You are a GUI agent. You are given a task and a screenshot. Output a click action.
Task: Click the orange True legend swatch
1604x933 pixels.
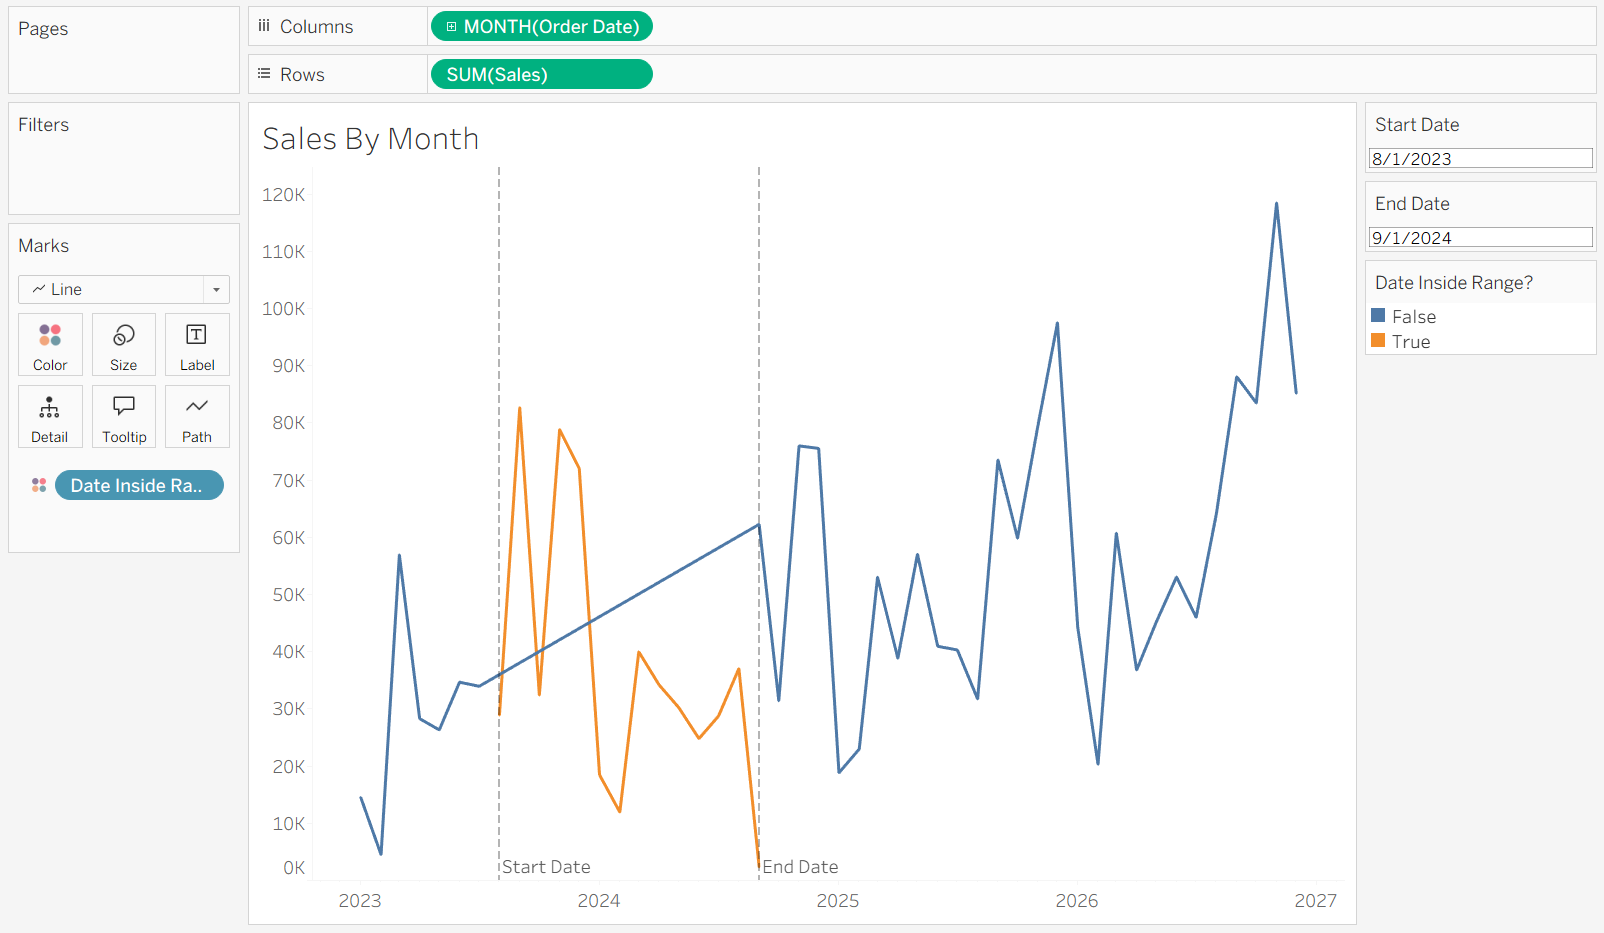(1378, 341)
